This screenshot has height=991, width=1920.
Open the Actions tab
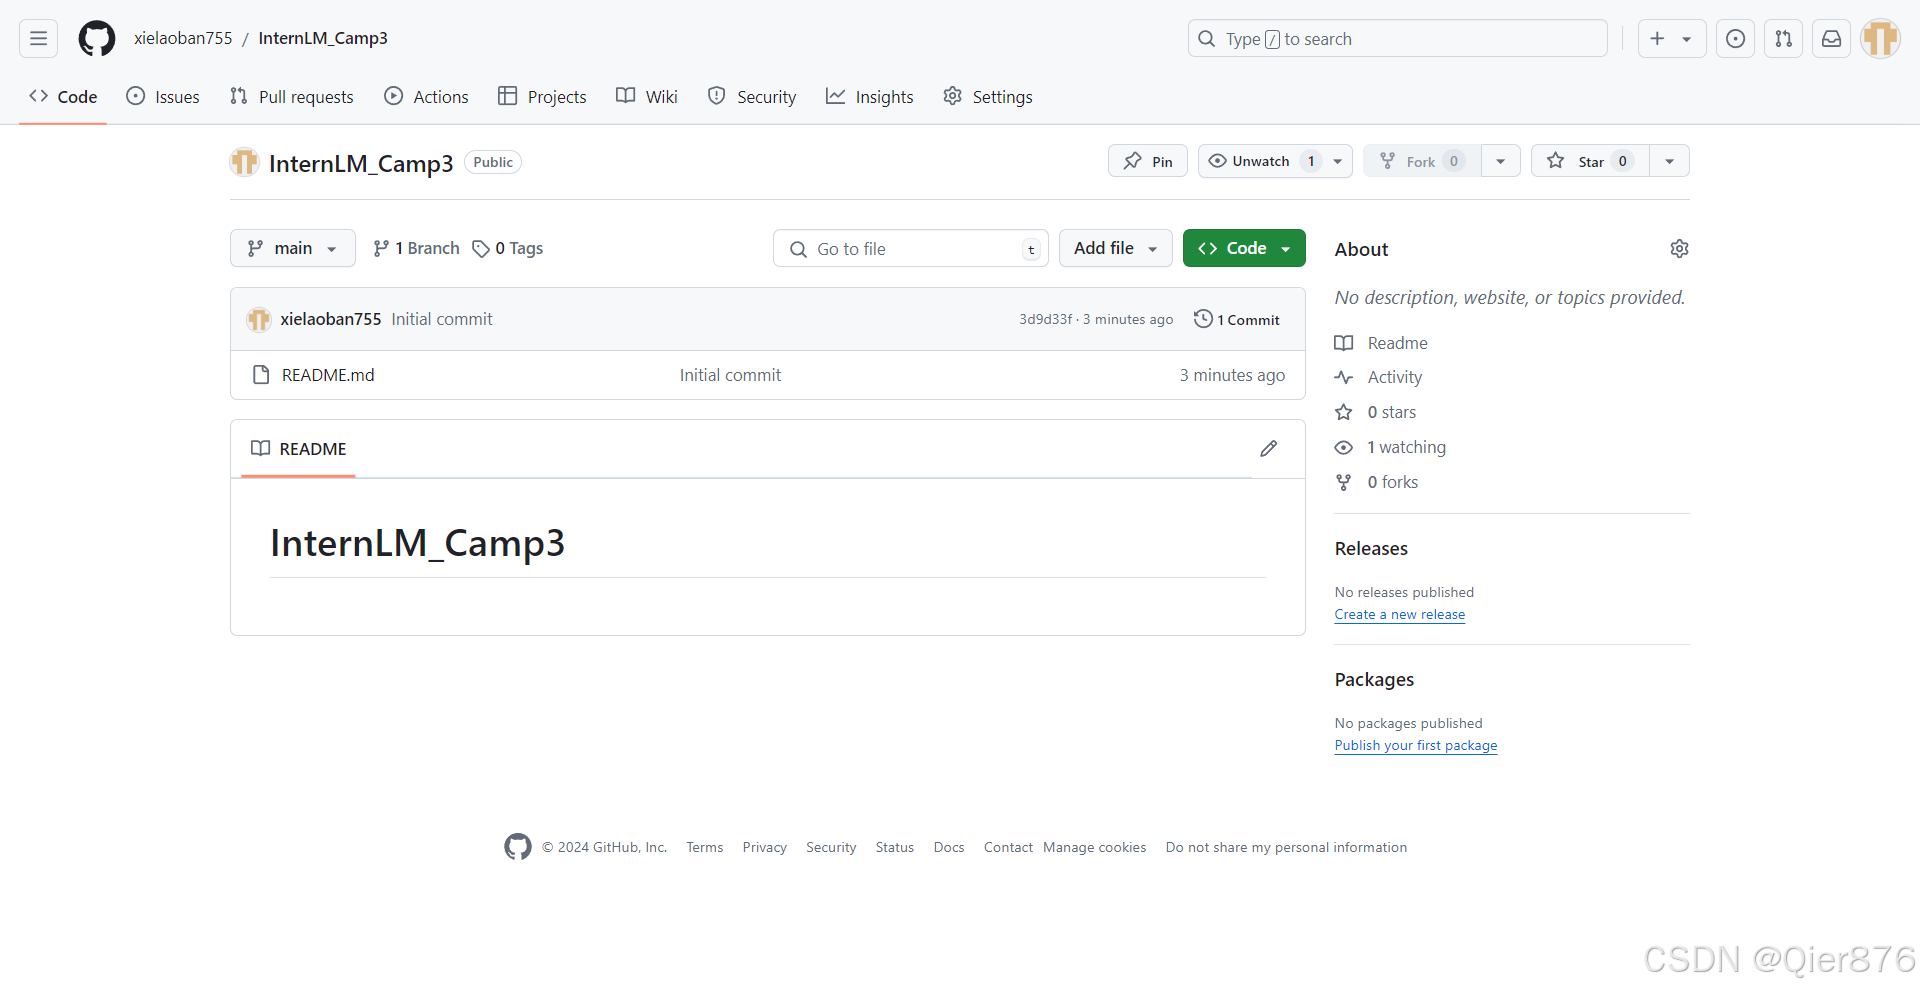(x=427, y=97)
